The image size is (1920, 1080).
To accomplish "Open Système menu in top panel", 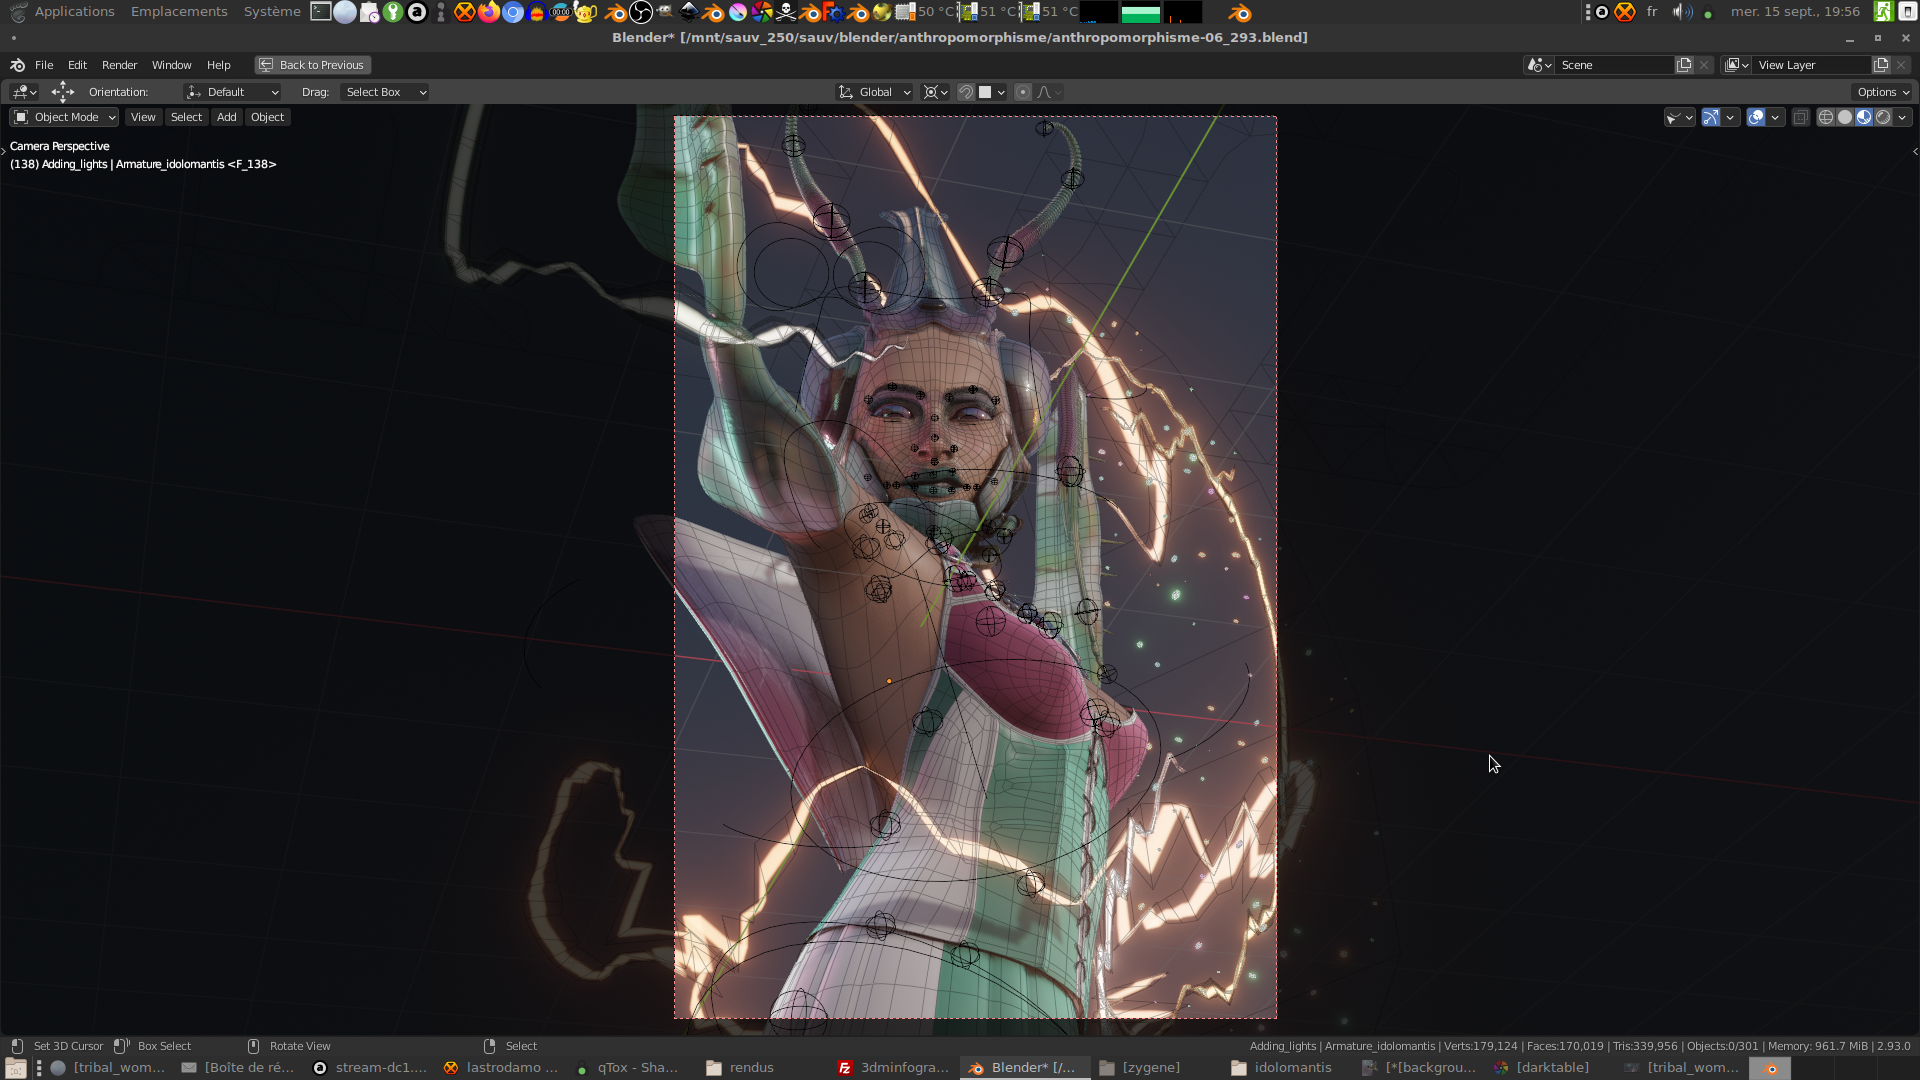I will pyautogui.click(x=272, y=12).
